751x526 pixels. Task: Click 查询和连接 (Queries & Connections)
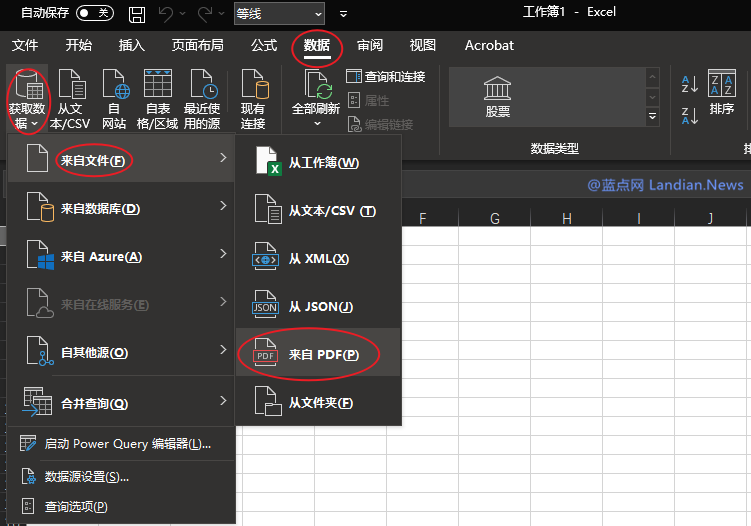[386, 77]
